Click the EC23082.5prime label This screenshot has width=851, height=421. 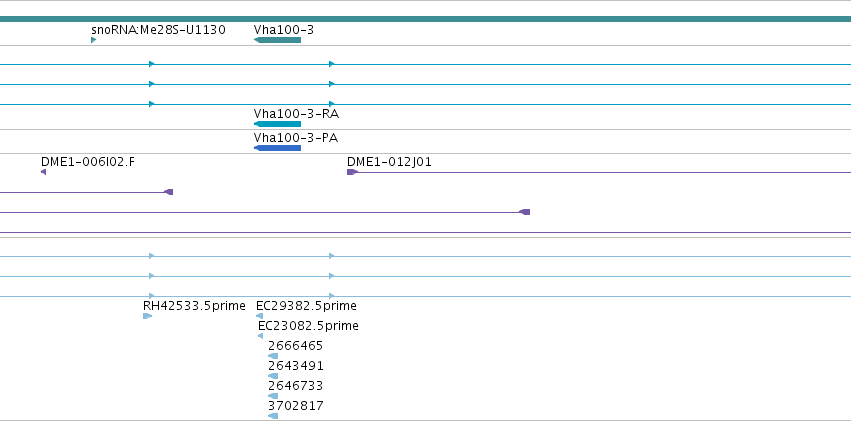pyautogui.click(x=308, y=326)
